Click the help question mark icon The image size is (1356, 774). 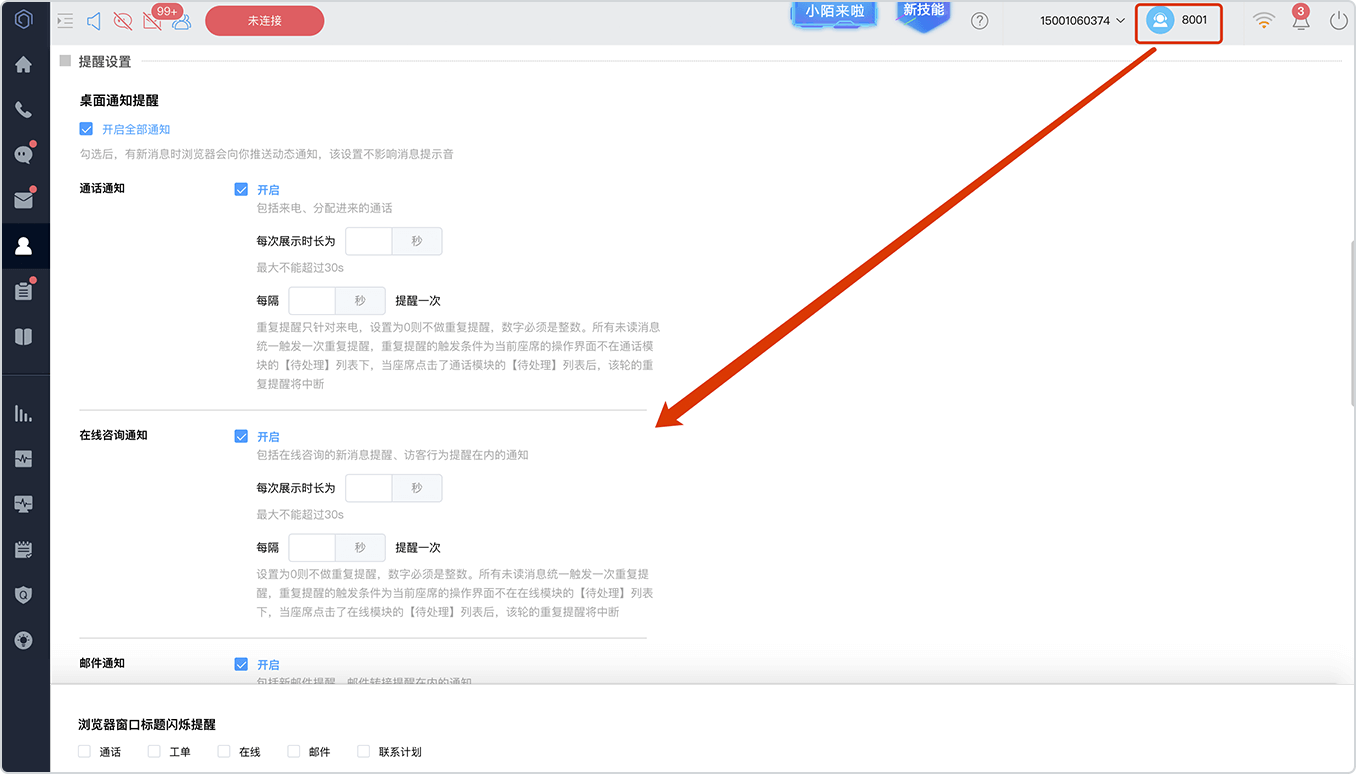point(980,21)
